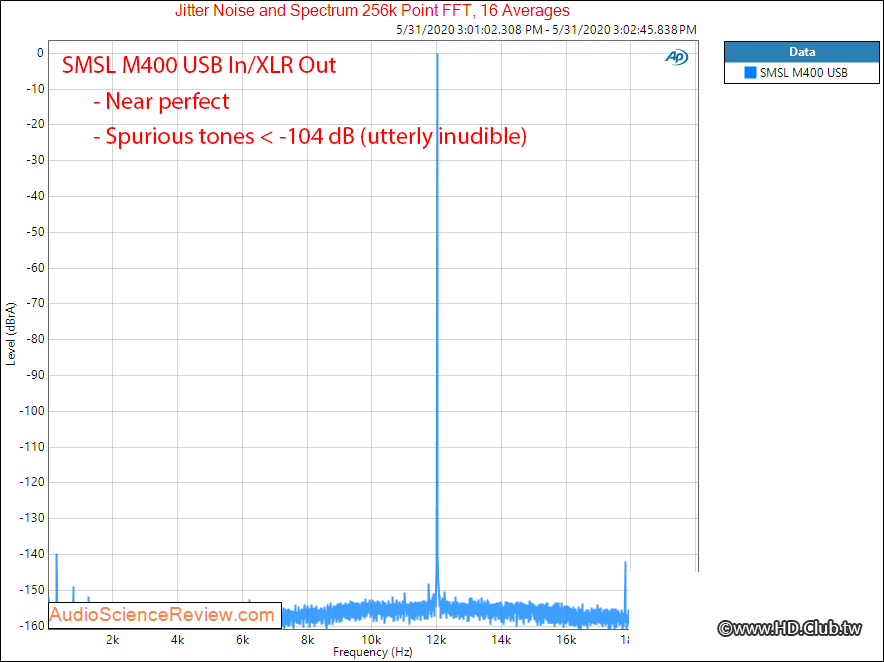Select the SMSL M400 USB legend entry
884x662 pixels.
(x=803, y=72)
